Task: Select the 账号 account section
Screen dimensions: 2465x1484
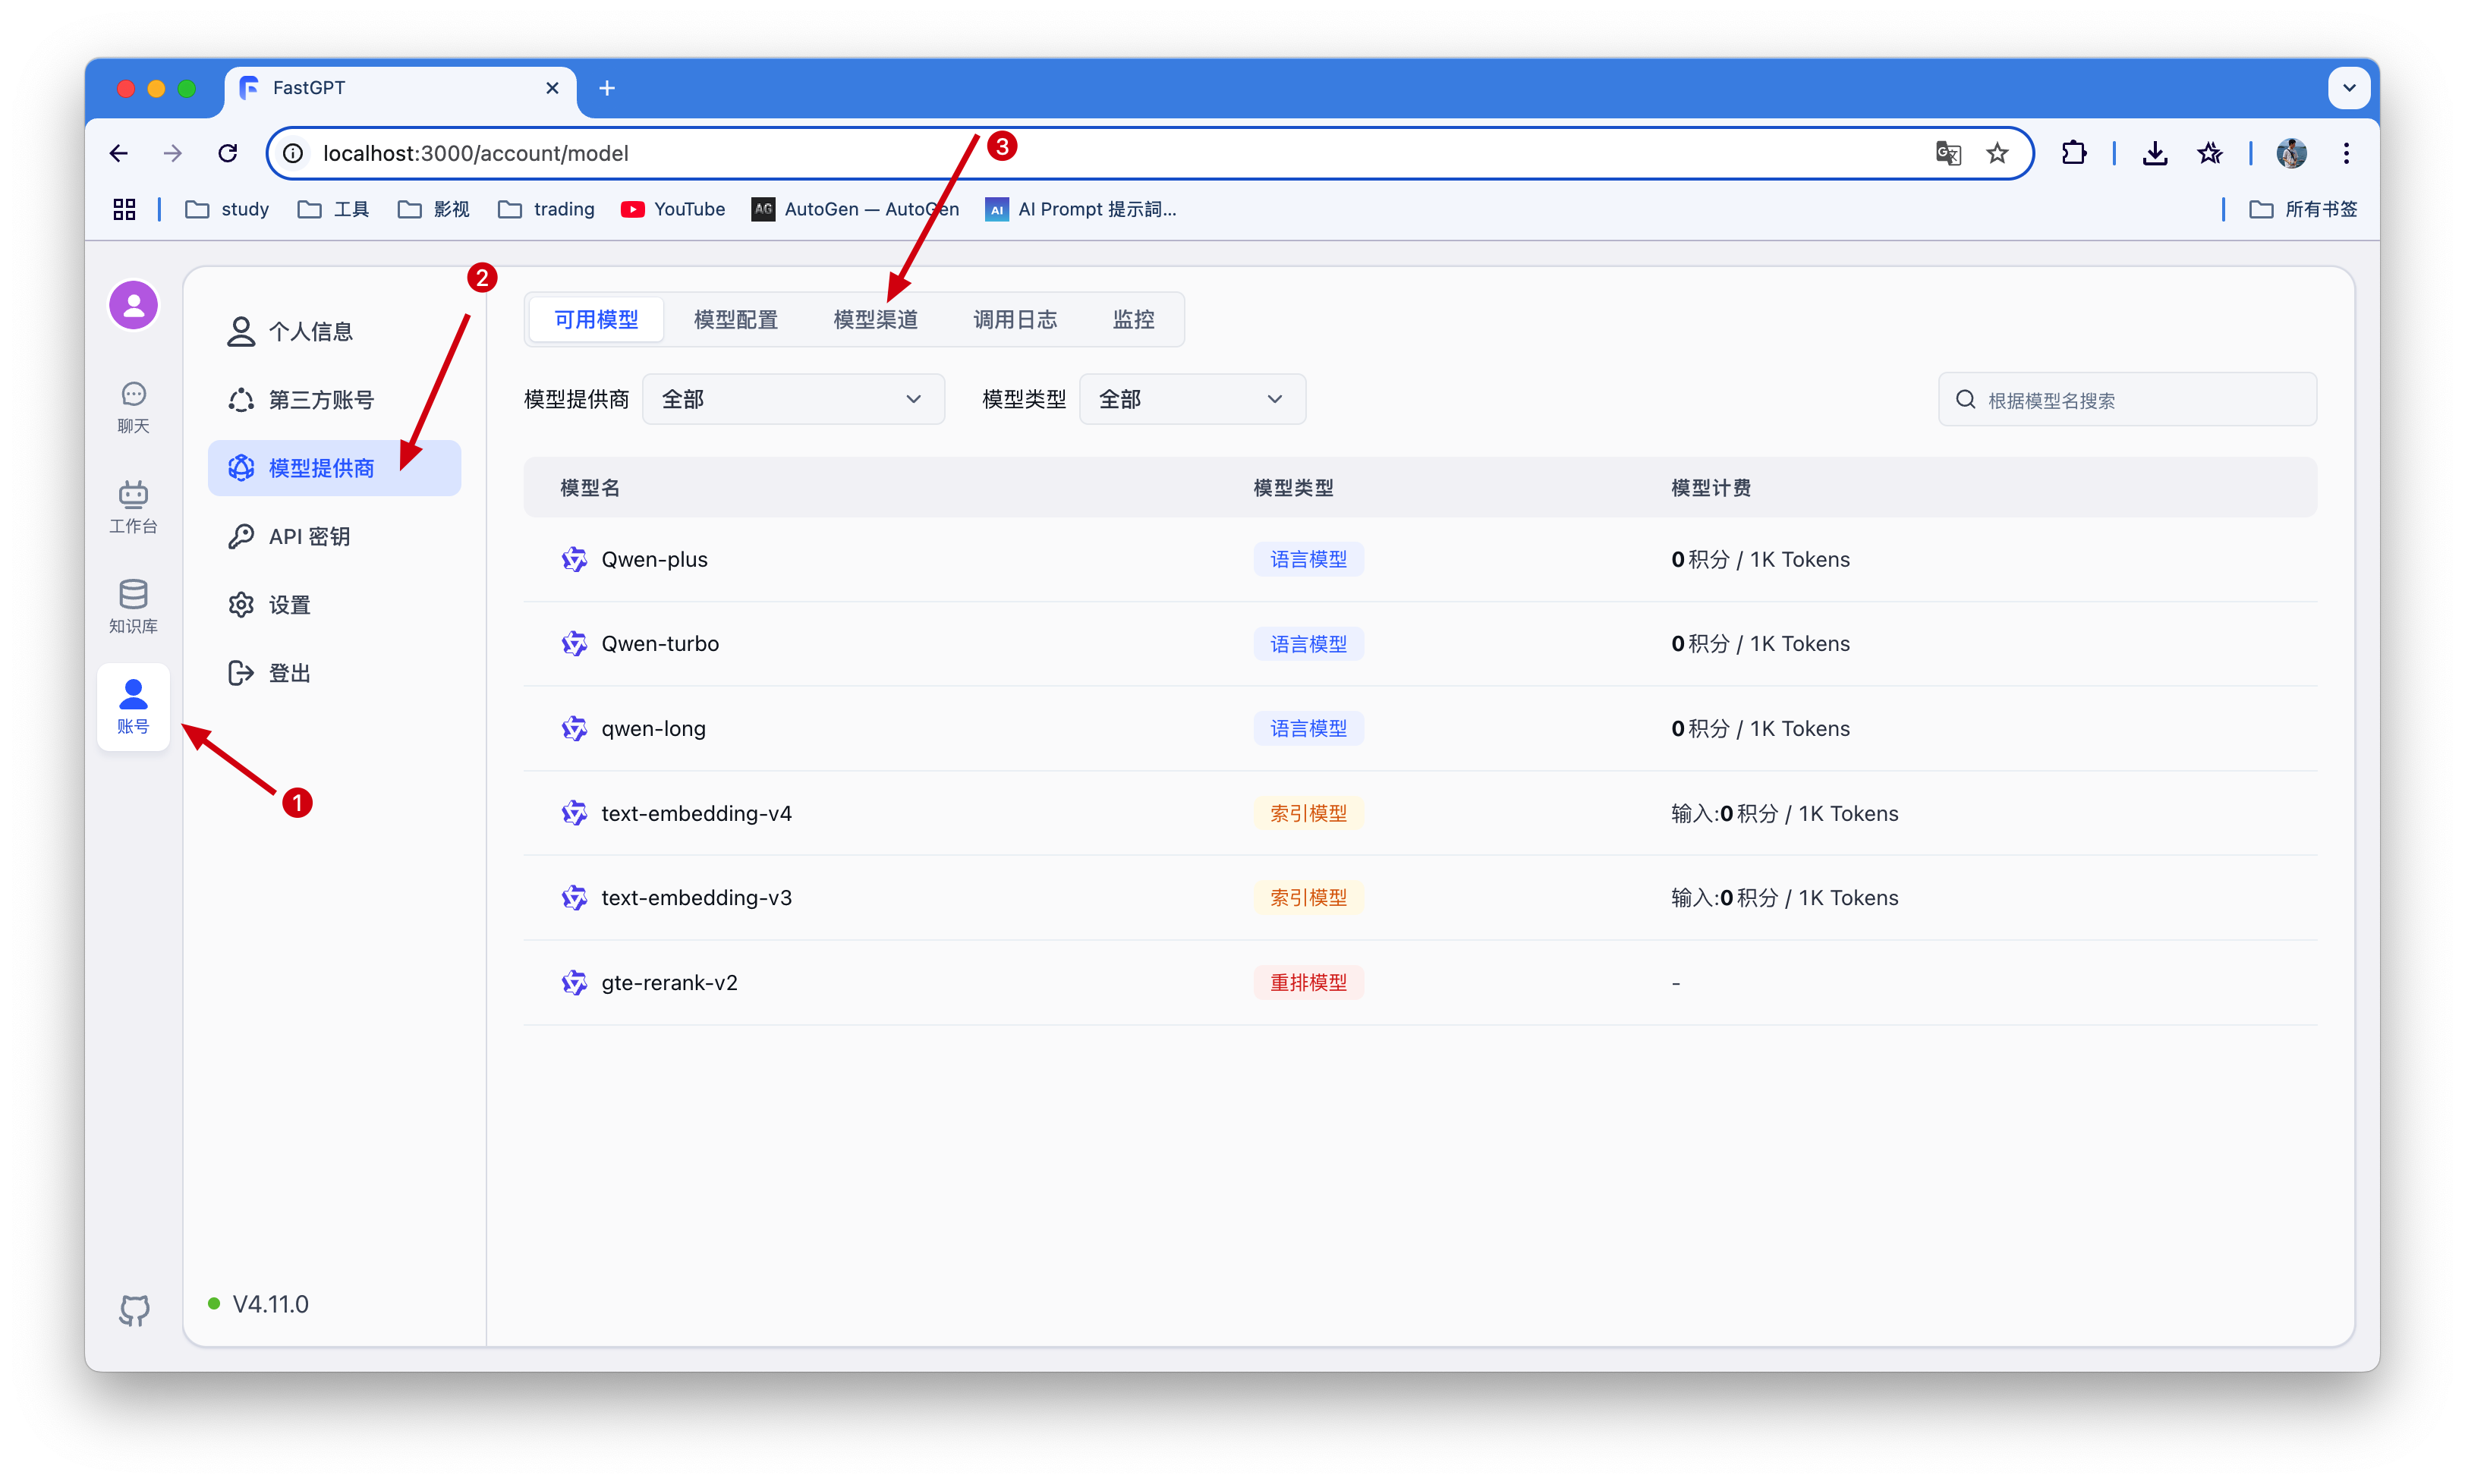Action: pos(133,706)
